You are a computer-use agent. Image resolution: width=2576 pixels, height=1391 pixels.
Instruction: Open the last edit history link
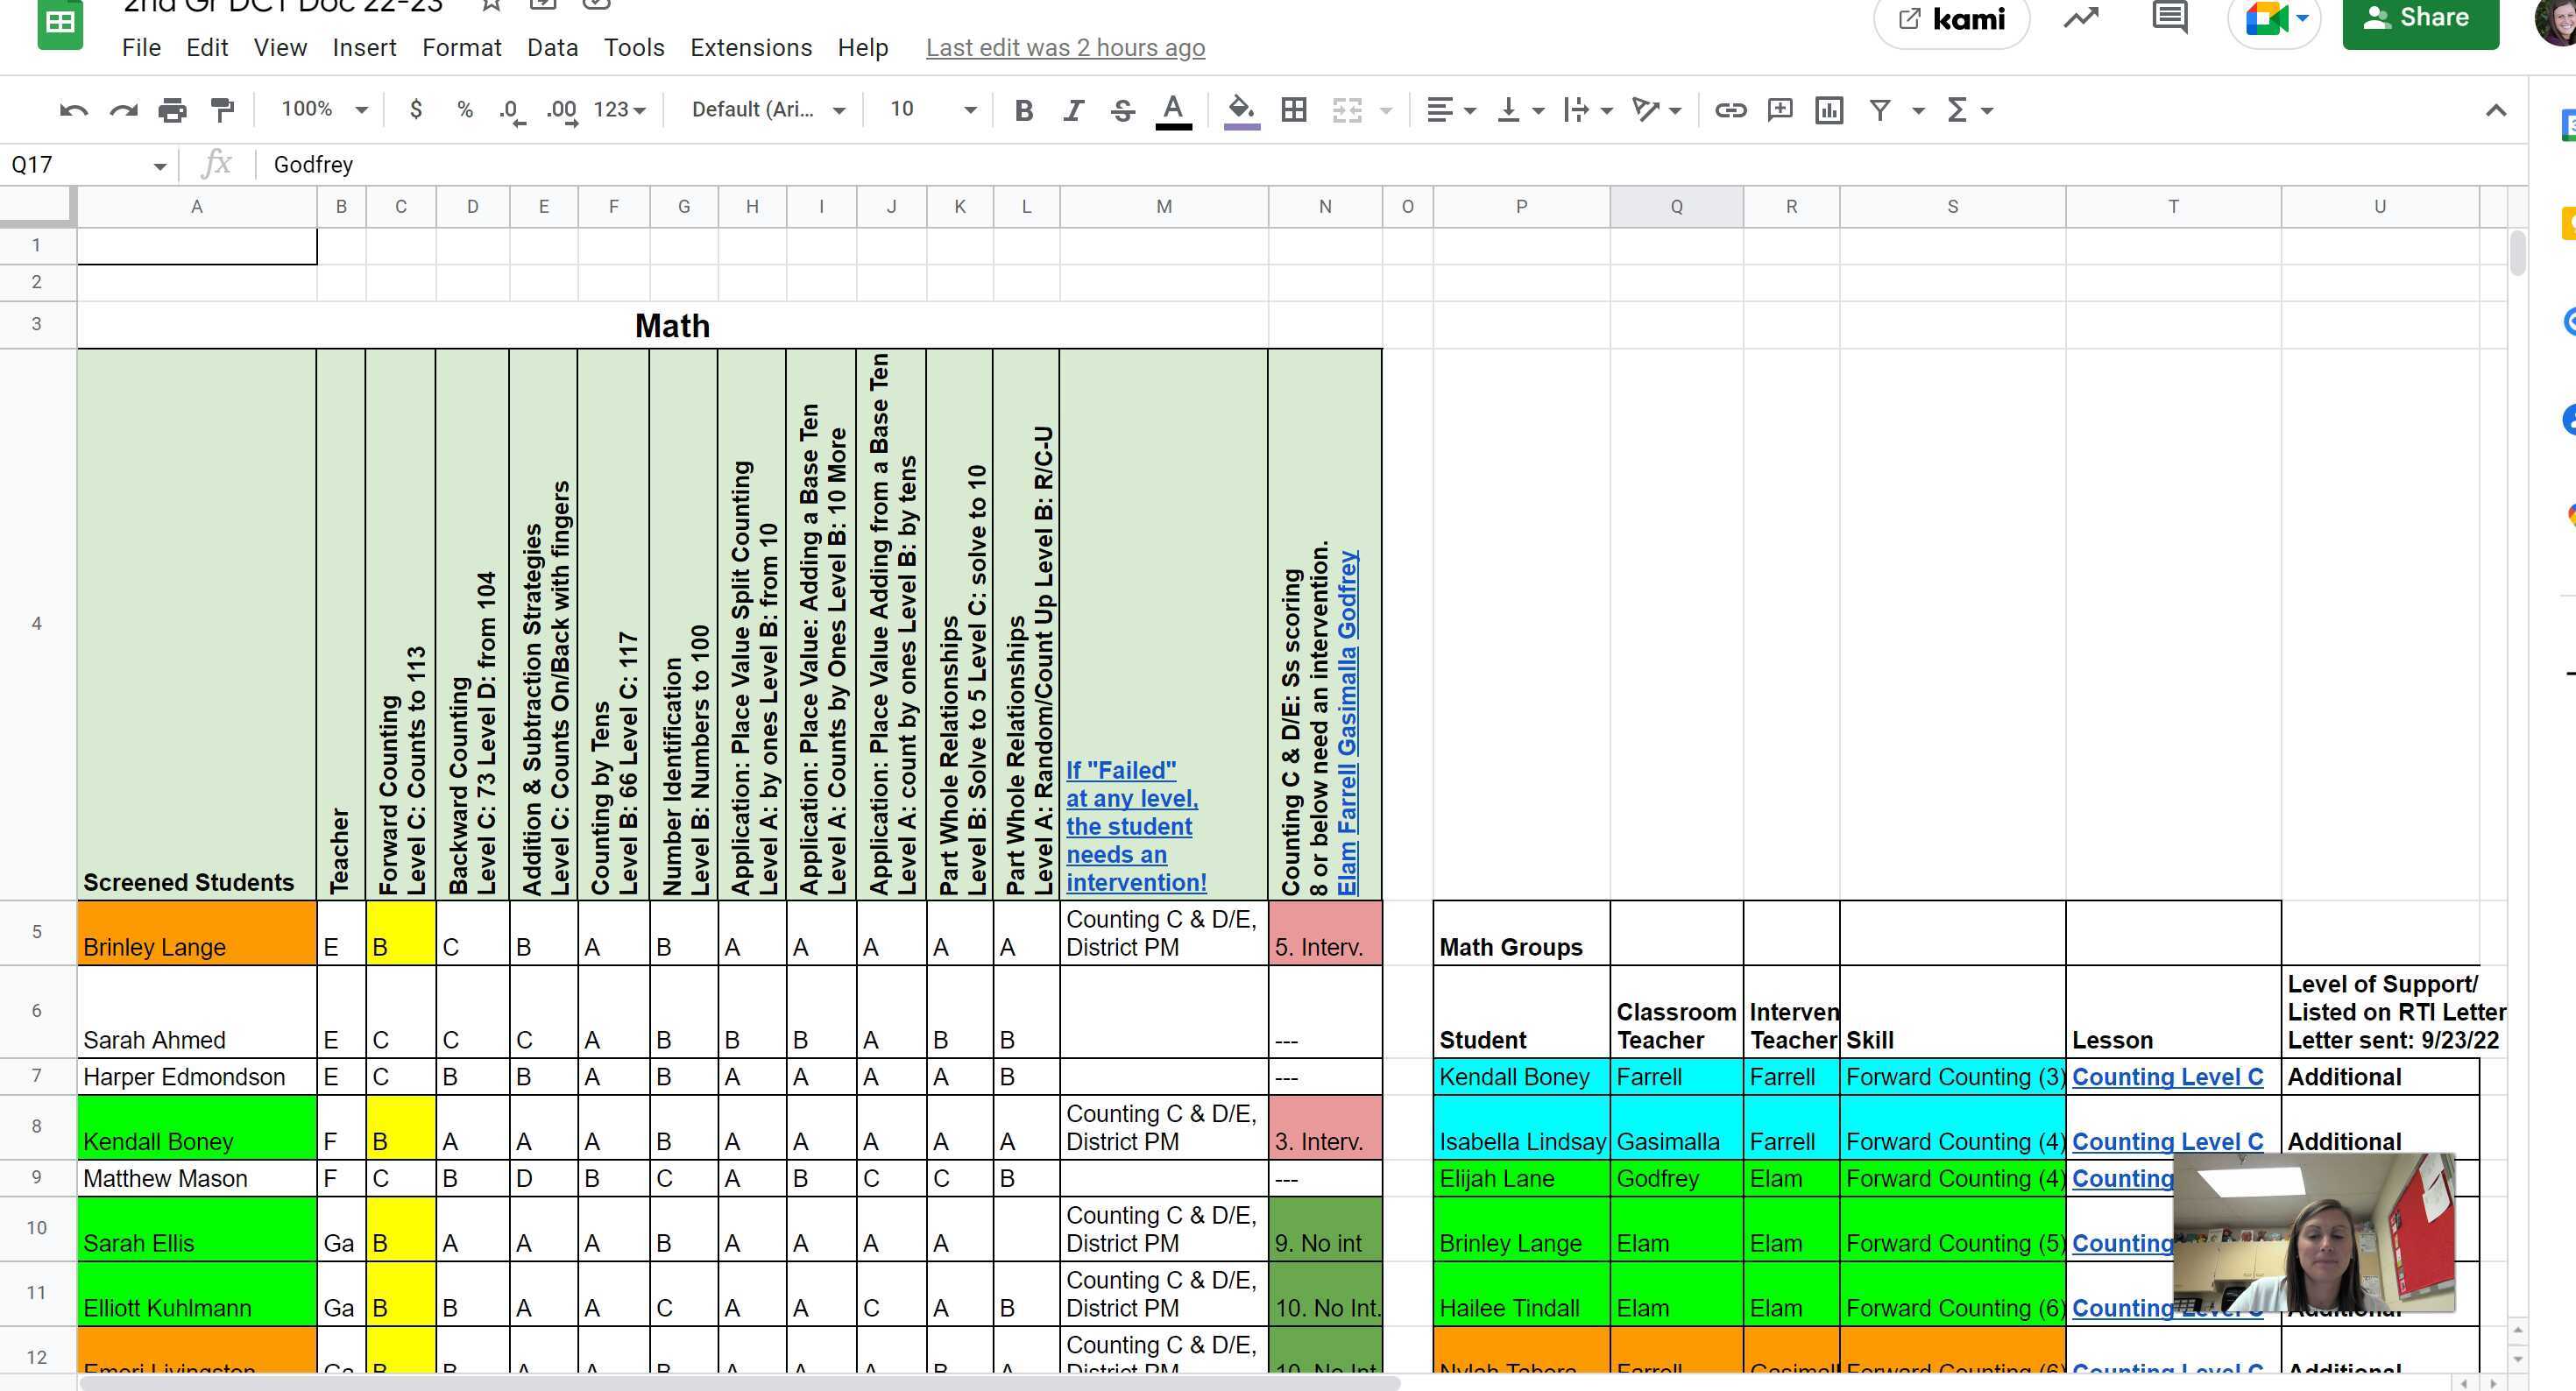tap(1064, 48)
